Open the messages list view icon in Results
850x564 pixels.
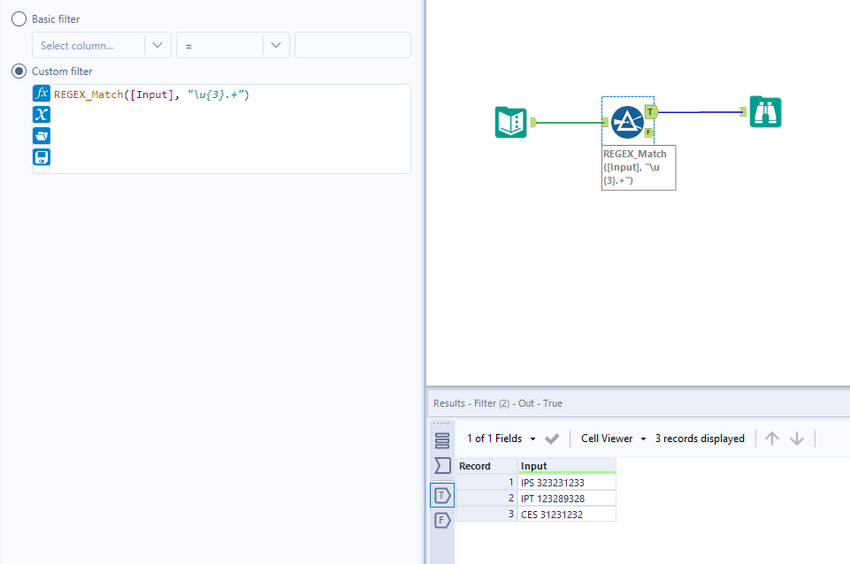(442, 440)
